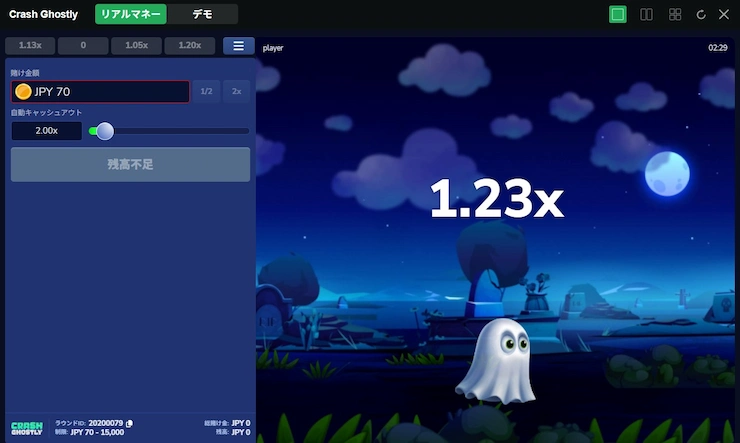The image size is (740, 443).
Task: Select the 1.05x previous result
Action: click(136, 46)
